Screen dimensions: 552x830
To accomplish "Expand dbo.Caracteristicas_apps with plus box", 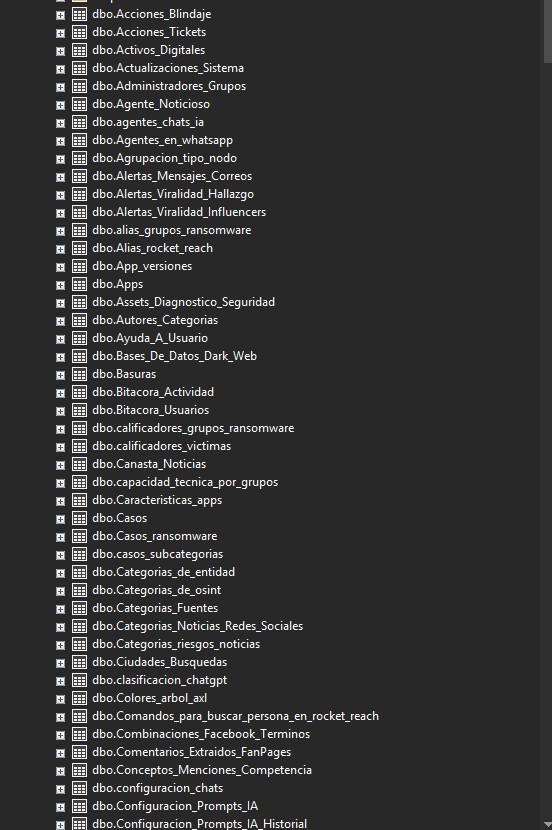I will (60, 501).
